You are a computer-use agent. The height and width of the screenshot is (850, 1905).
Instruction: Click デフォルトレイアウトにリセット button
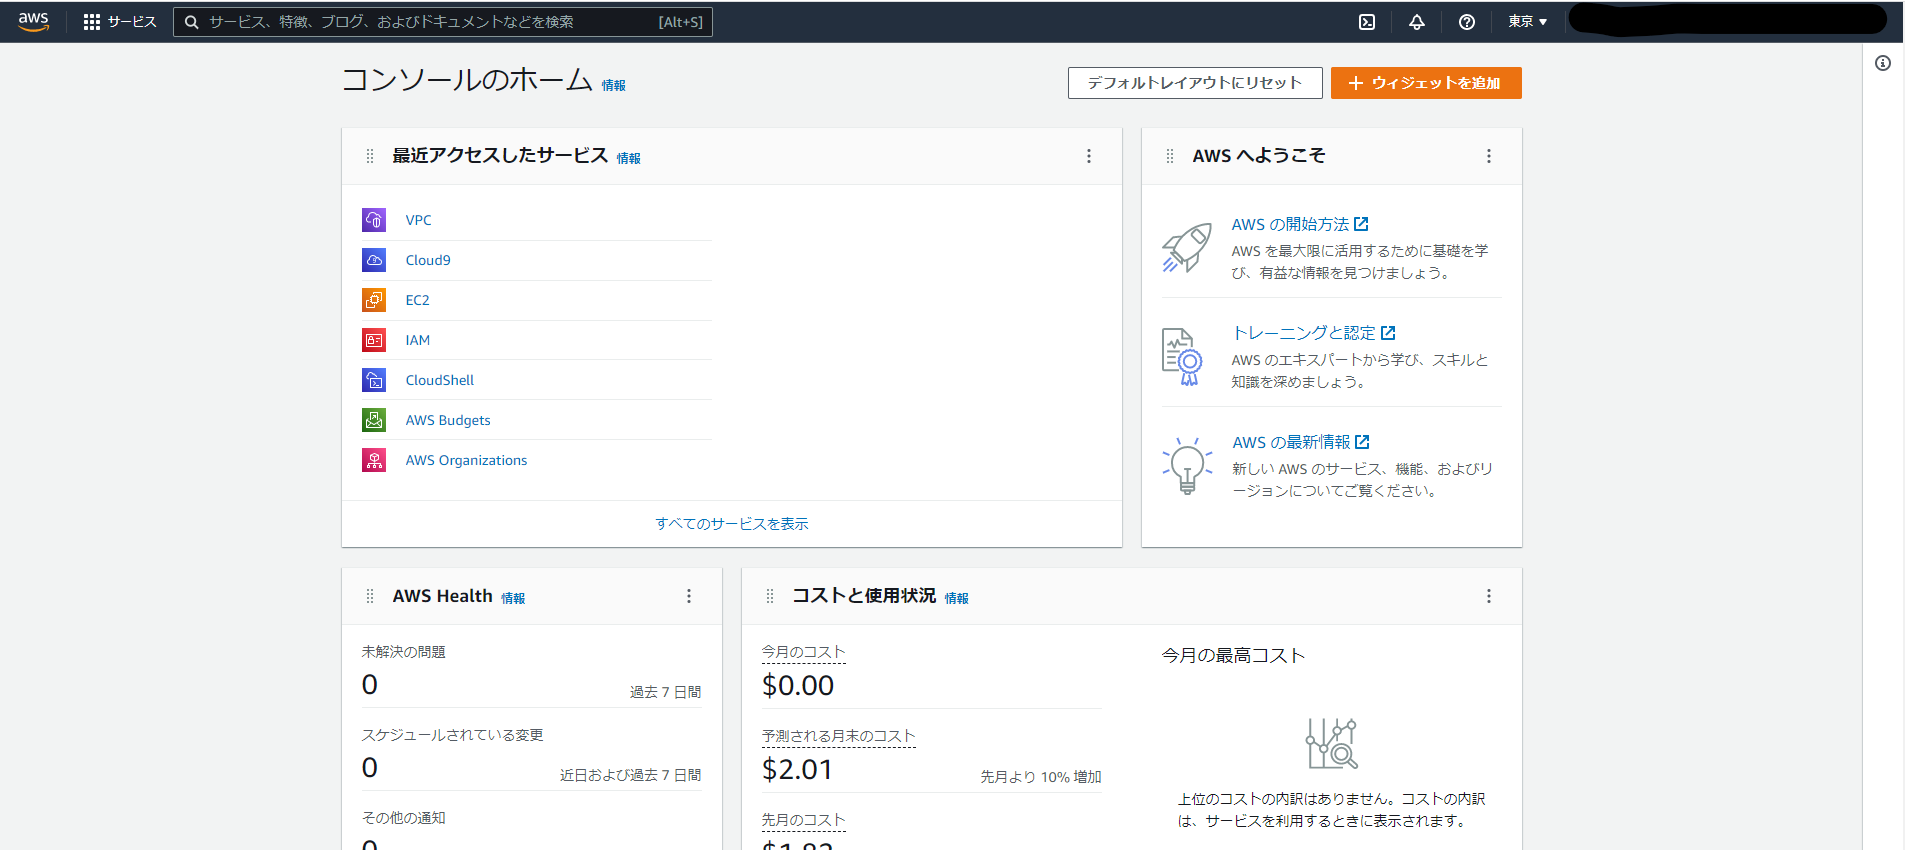click(1195, 83)
